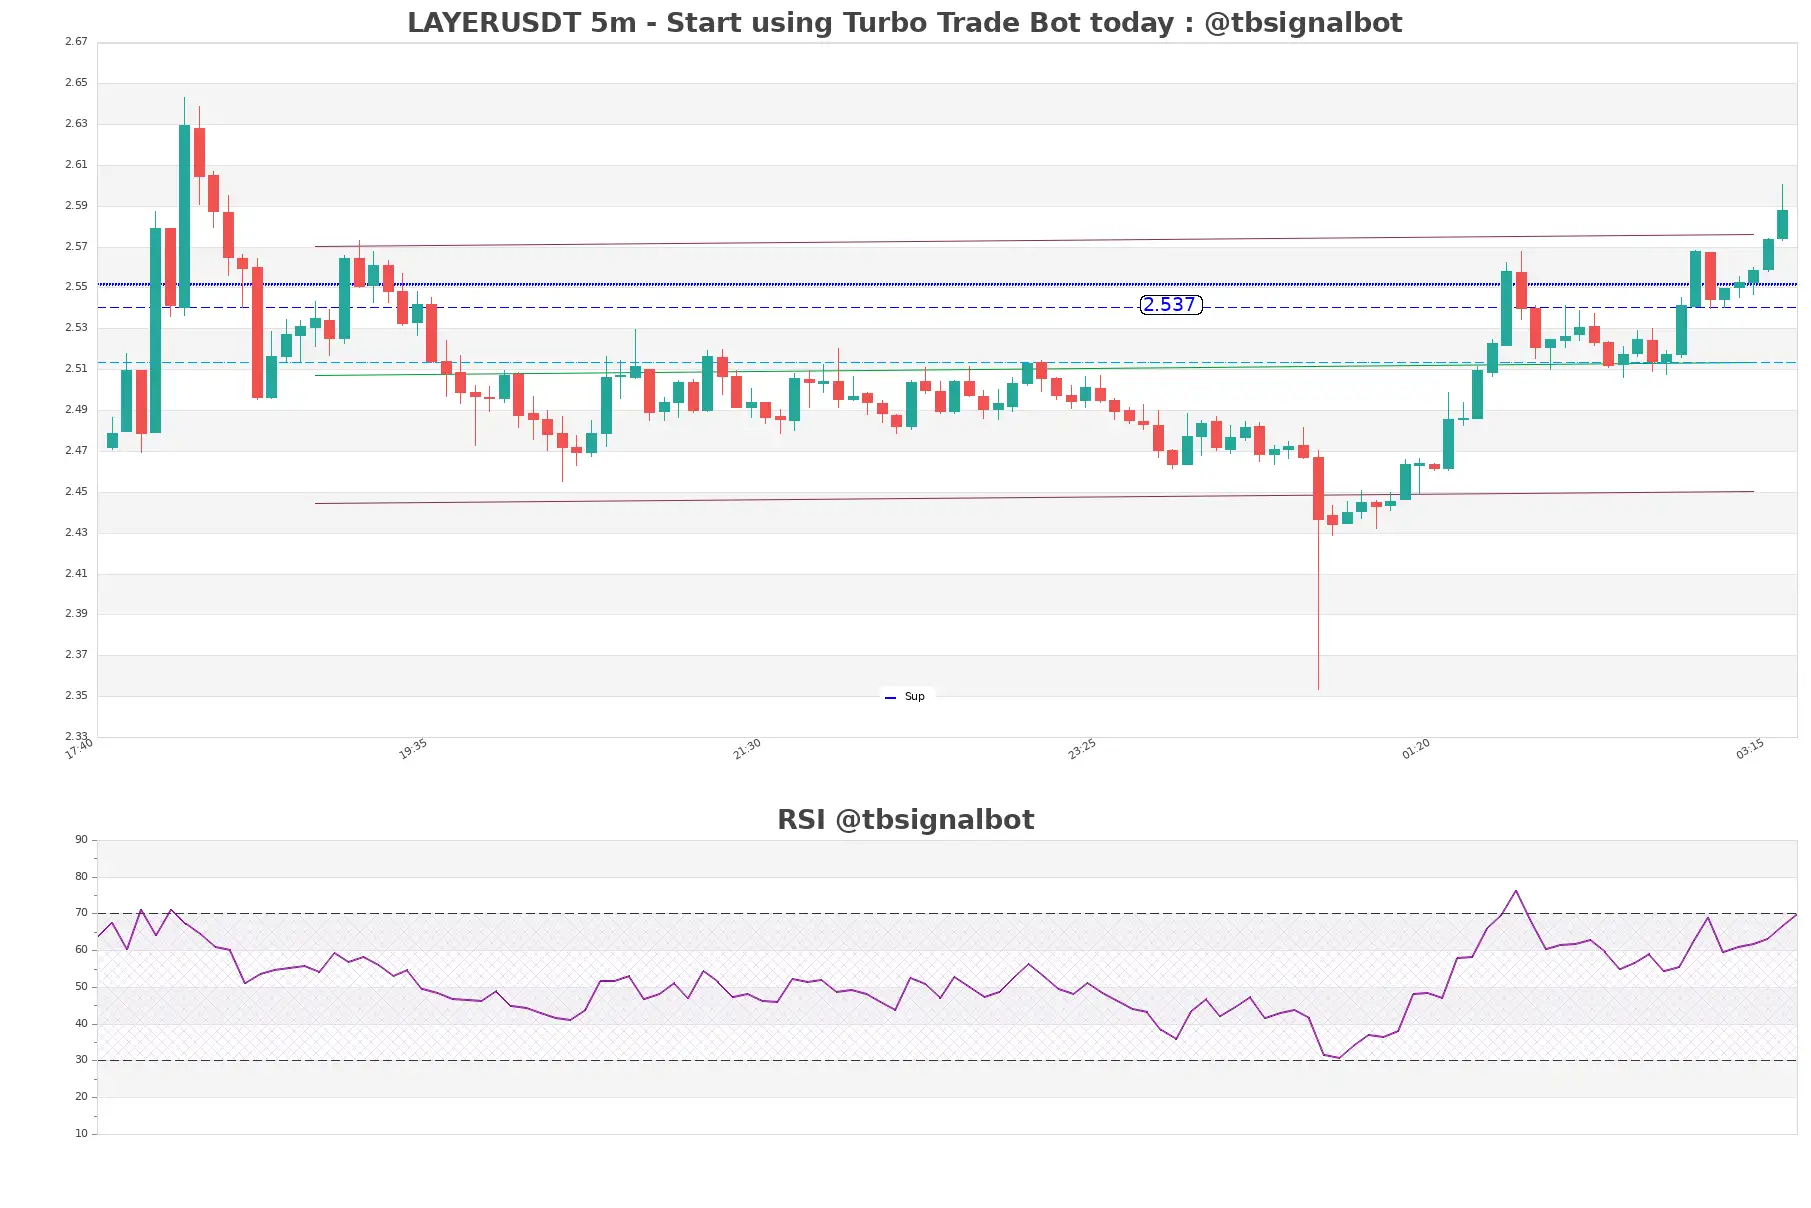Click the 2.537 price level label
Screen dimensions: 1811x1208
click(x=1170, y=305)
